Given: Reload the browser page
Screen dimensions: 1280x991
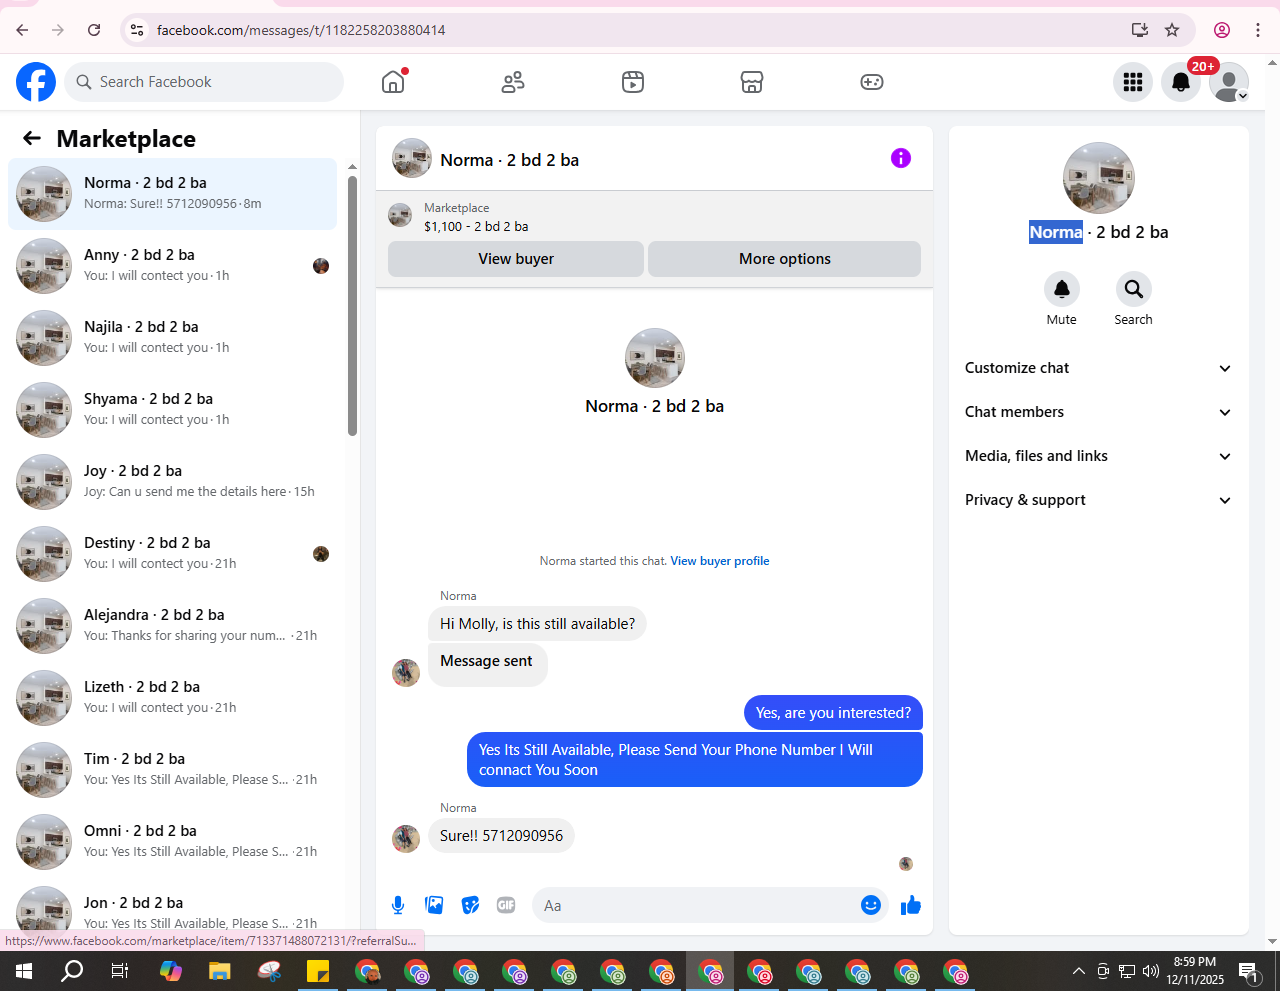Looking at the screenshot, I should point(94,30).
